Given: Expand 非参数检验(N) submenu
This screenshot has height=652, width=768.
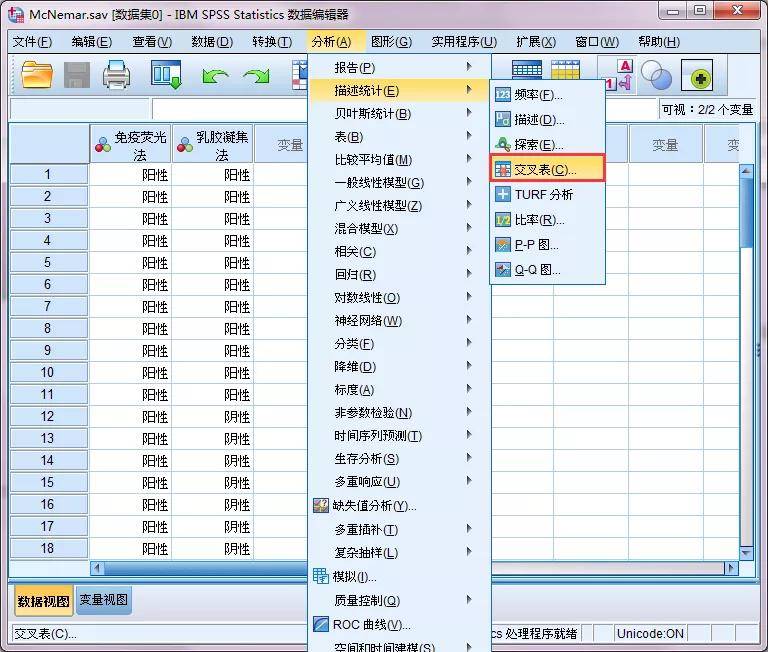Looking at the screenshot, I should pyautogui.click(x=399, y=413).
